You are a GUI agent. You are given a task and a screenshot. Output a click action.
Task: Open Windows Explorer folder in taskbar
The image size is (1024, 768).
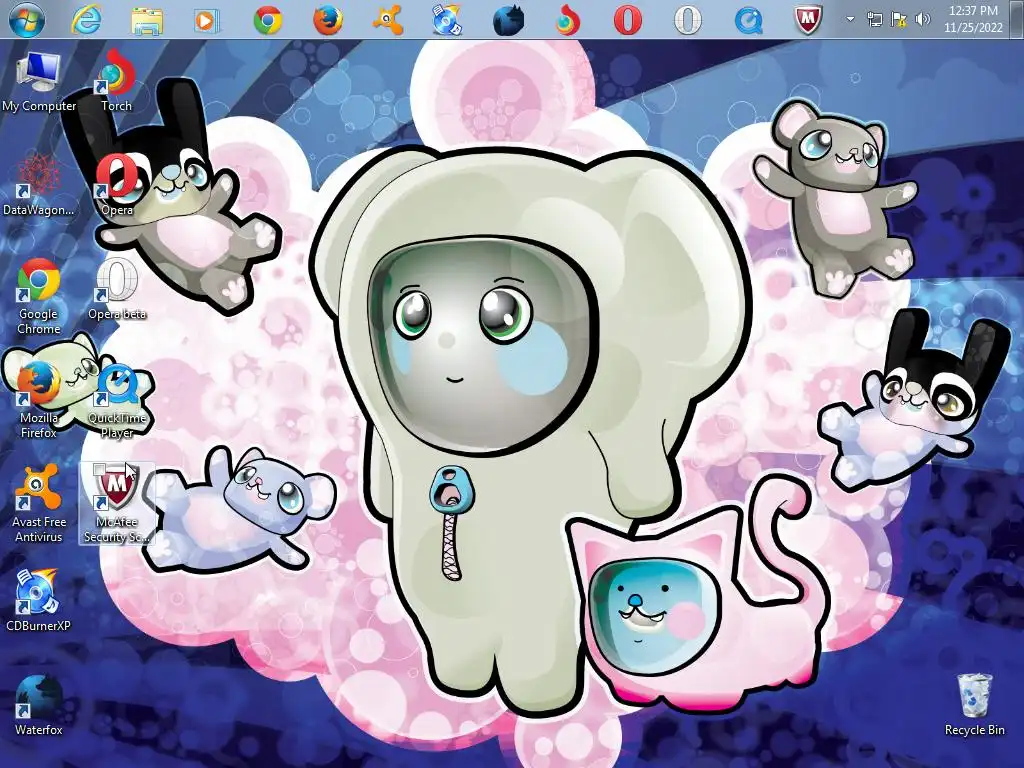147,20
